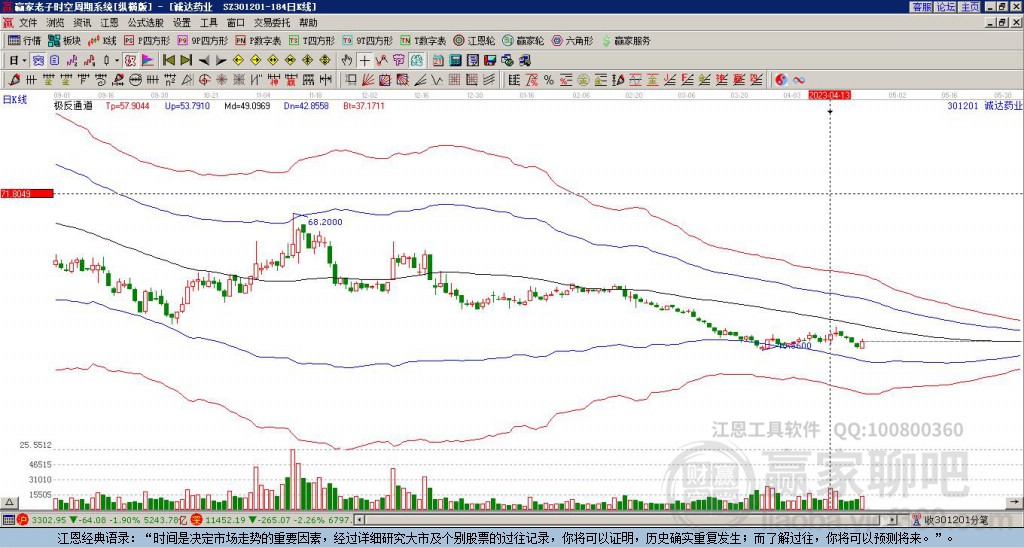
Task: Click the 主页 homepage button
Action: coord(970,7)
